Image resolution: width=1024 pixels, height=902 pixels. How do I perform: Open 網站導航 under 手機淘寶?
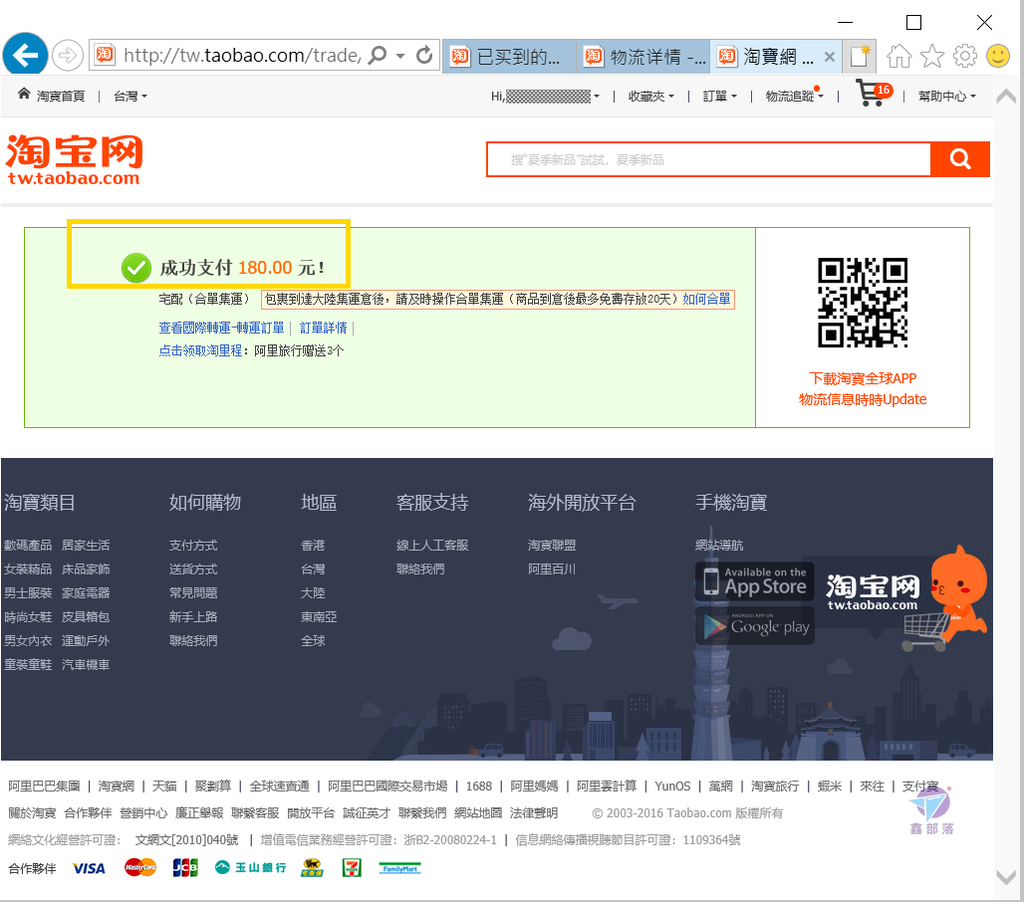[x=719, y=545]
